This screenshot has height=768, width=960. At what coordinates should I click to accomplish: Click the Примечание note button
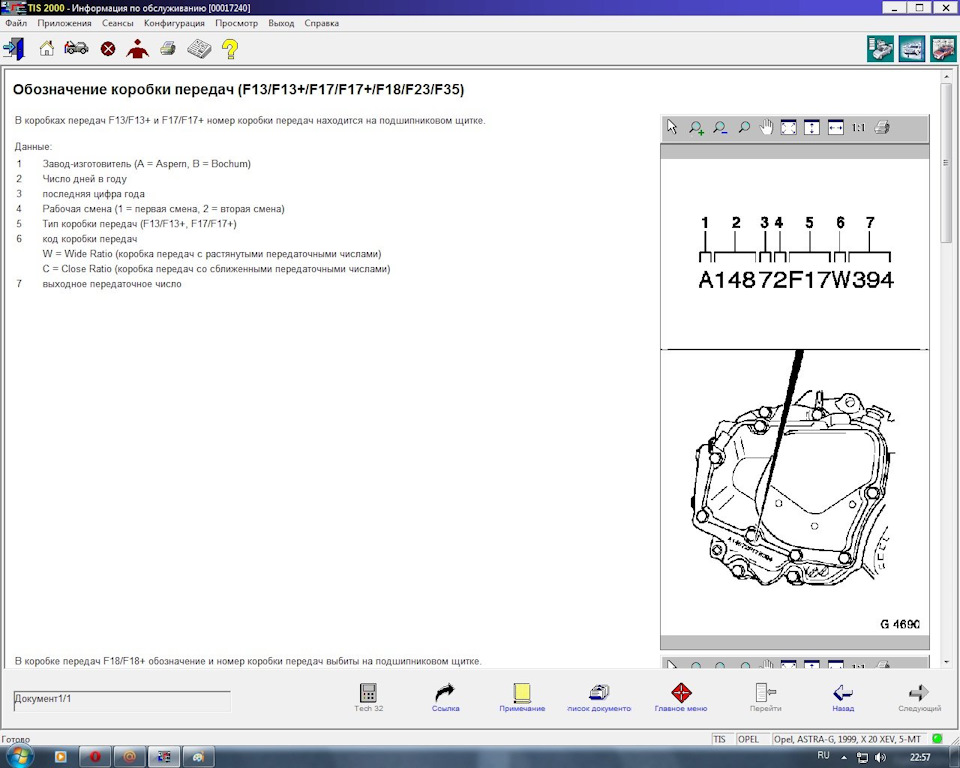pos(522,697)
